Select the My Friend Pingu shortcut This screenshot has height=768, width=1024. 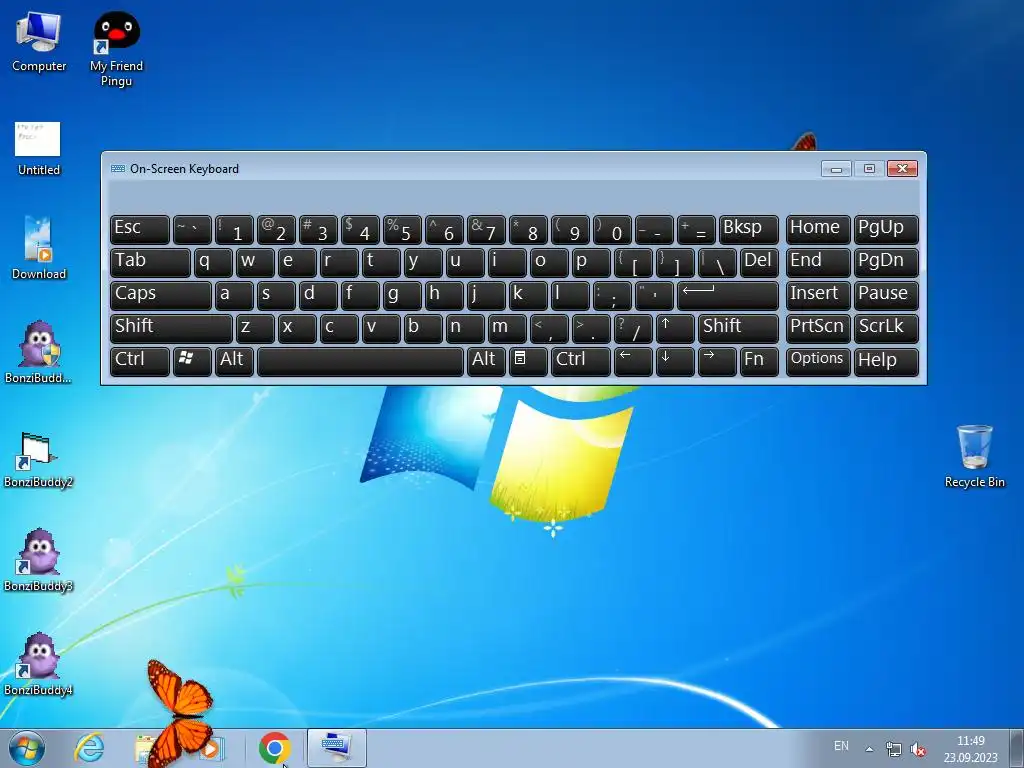[x=116, y=50]
